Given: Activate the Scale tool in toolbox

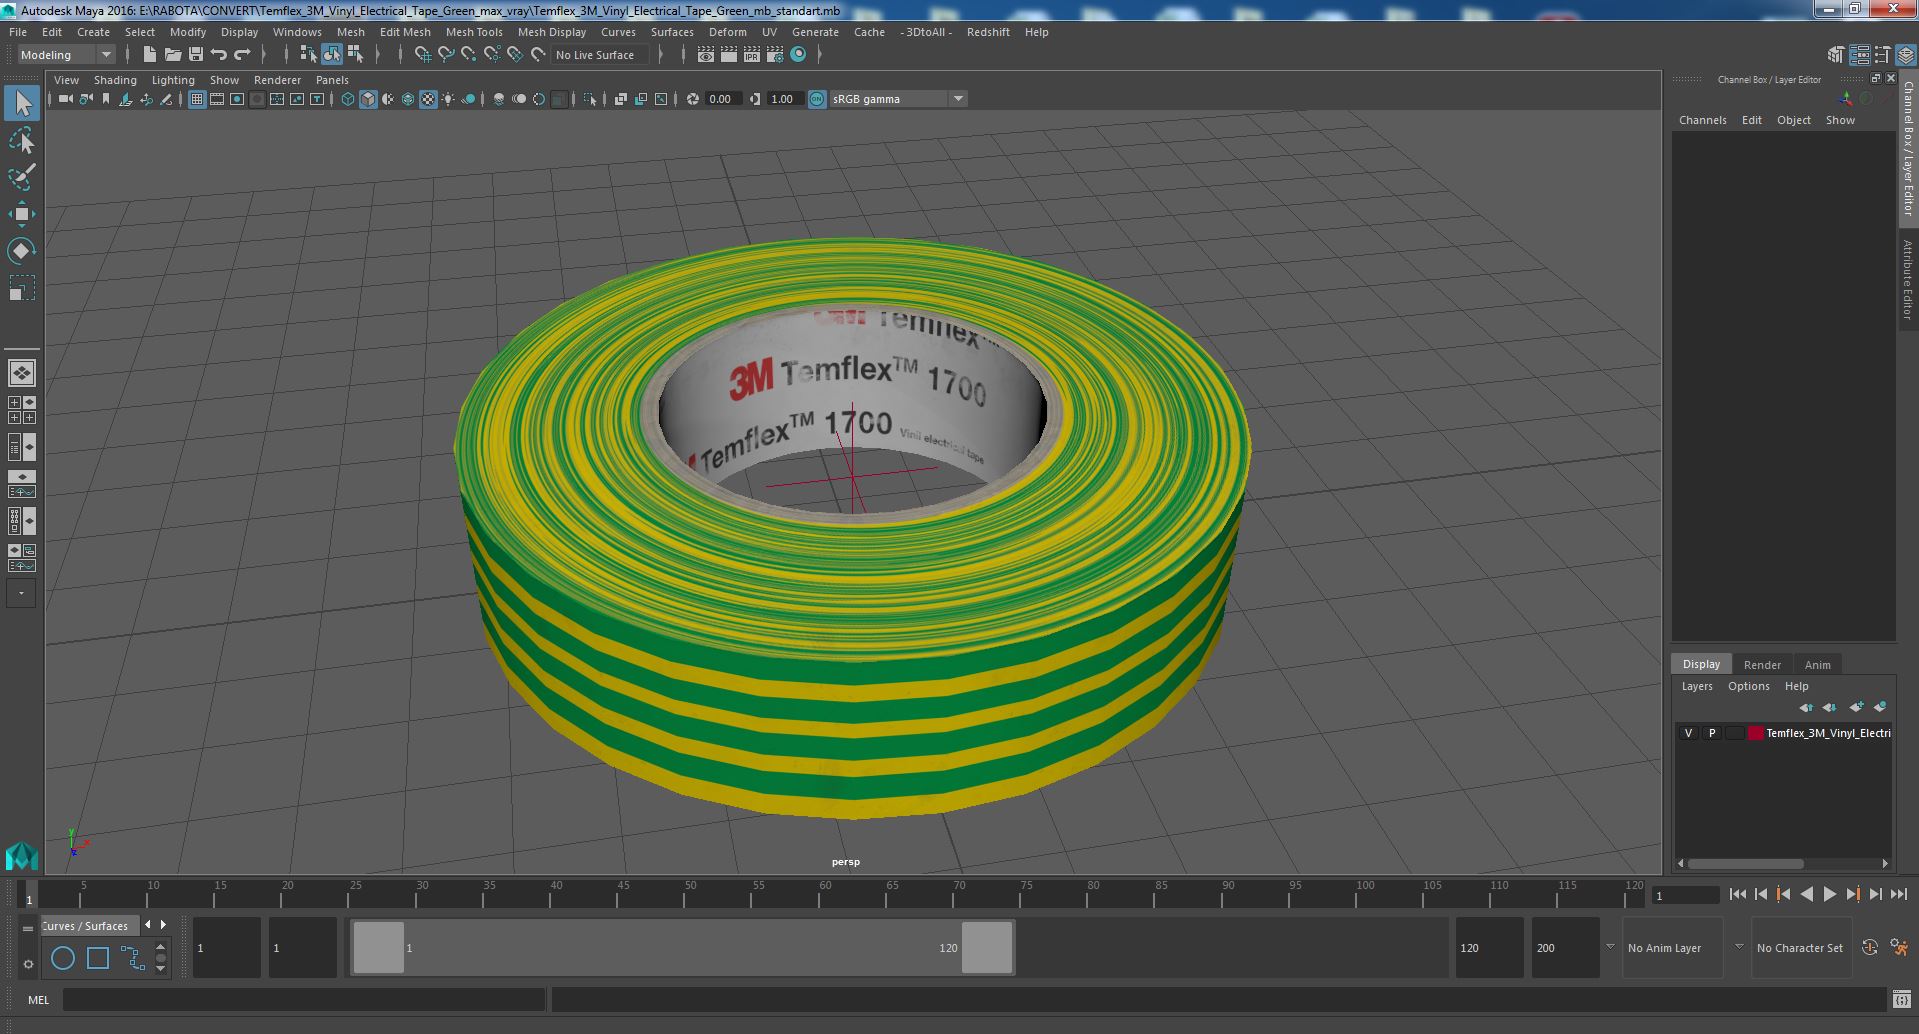Looking at the screenshot, I should [x=21, y=287].
